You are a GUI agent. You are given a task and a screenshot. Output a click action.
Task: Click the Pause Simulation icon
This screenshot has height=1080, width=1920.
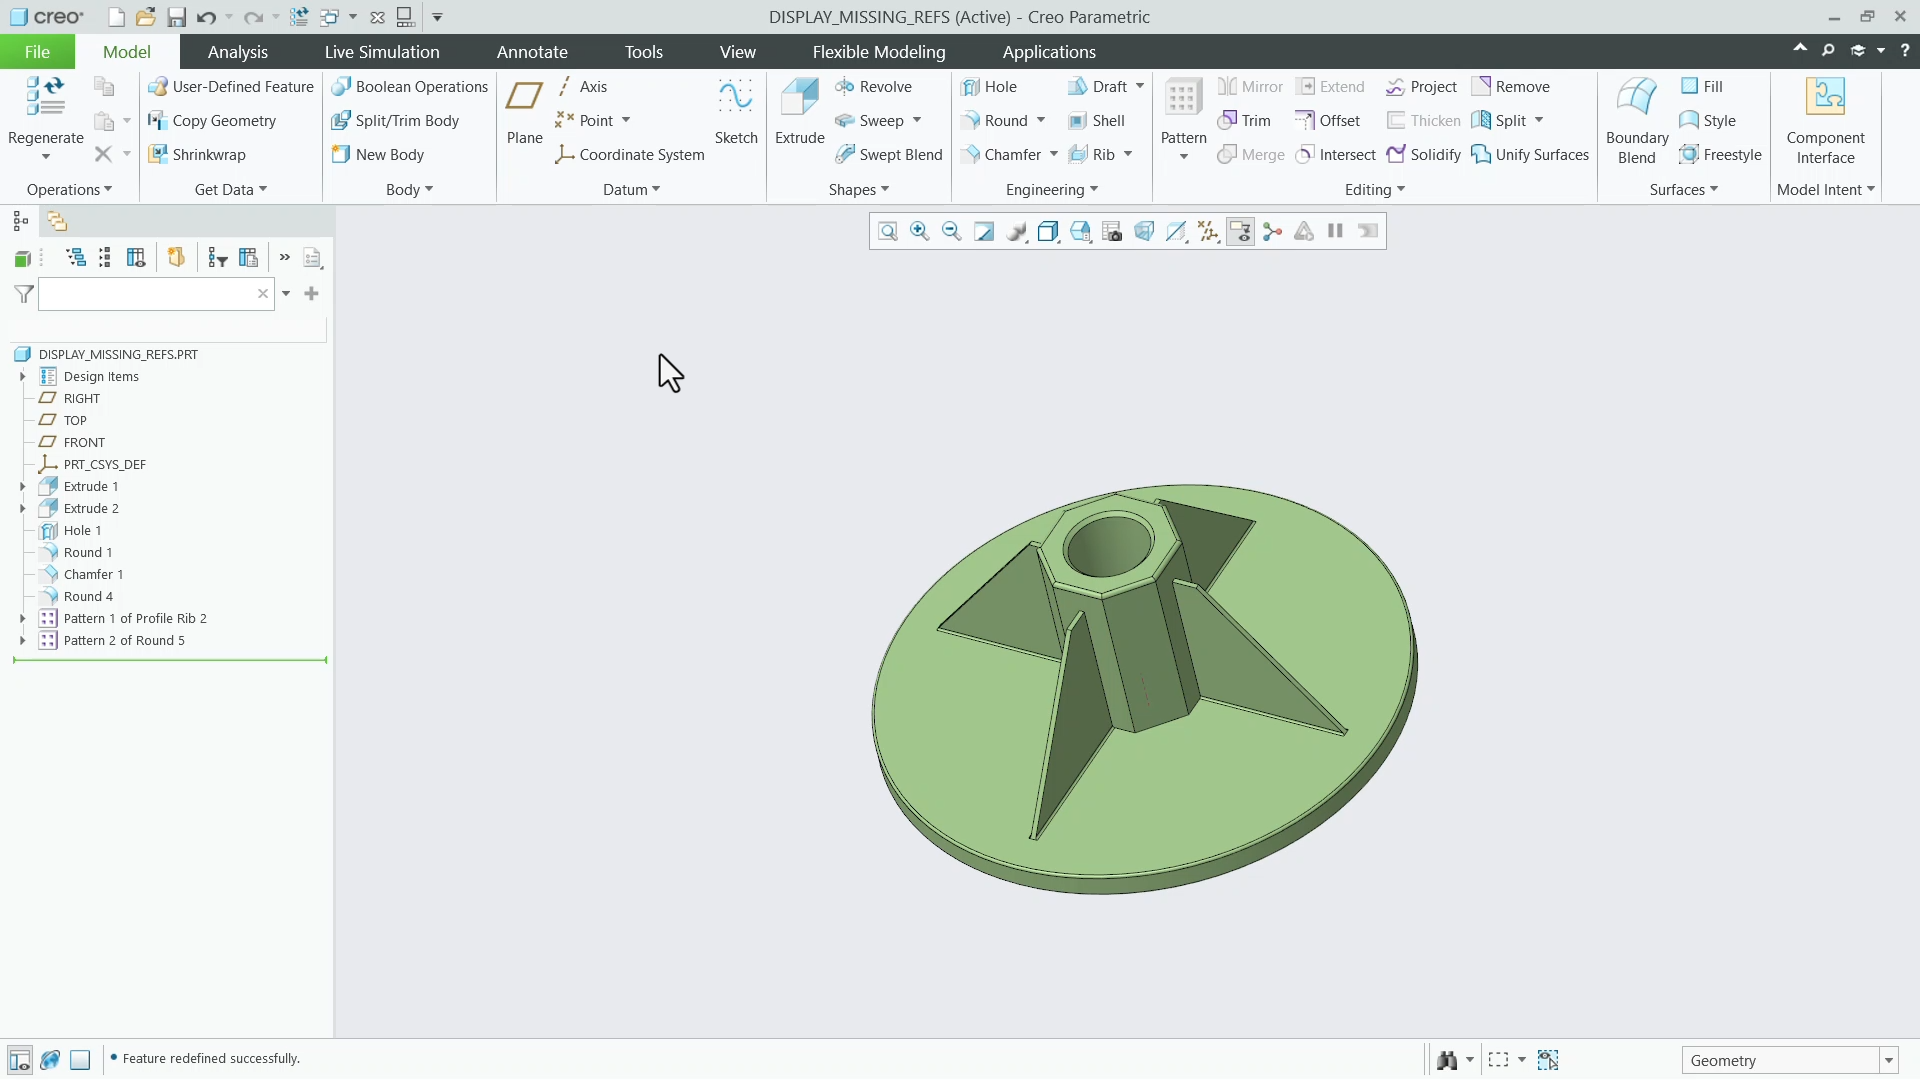(1335, 232)
